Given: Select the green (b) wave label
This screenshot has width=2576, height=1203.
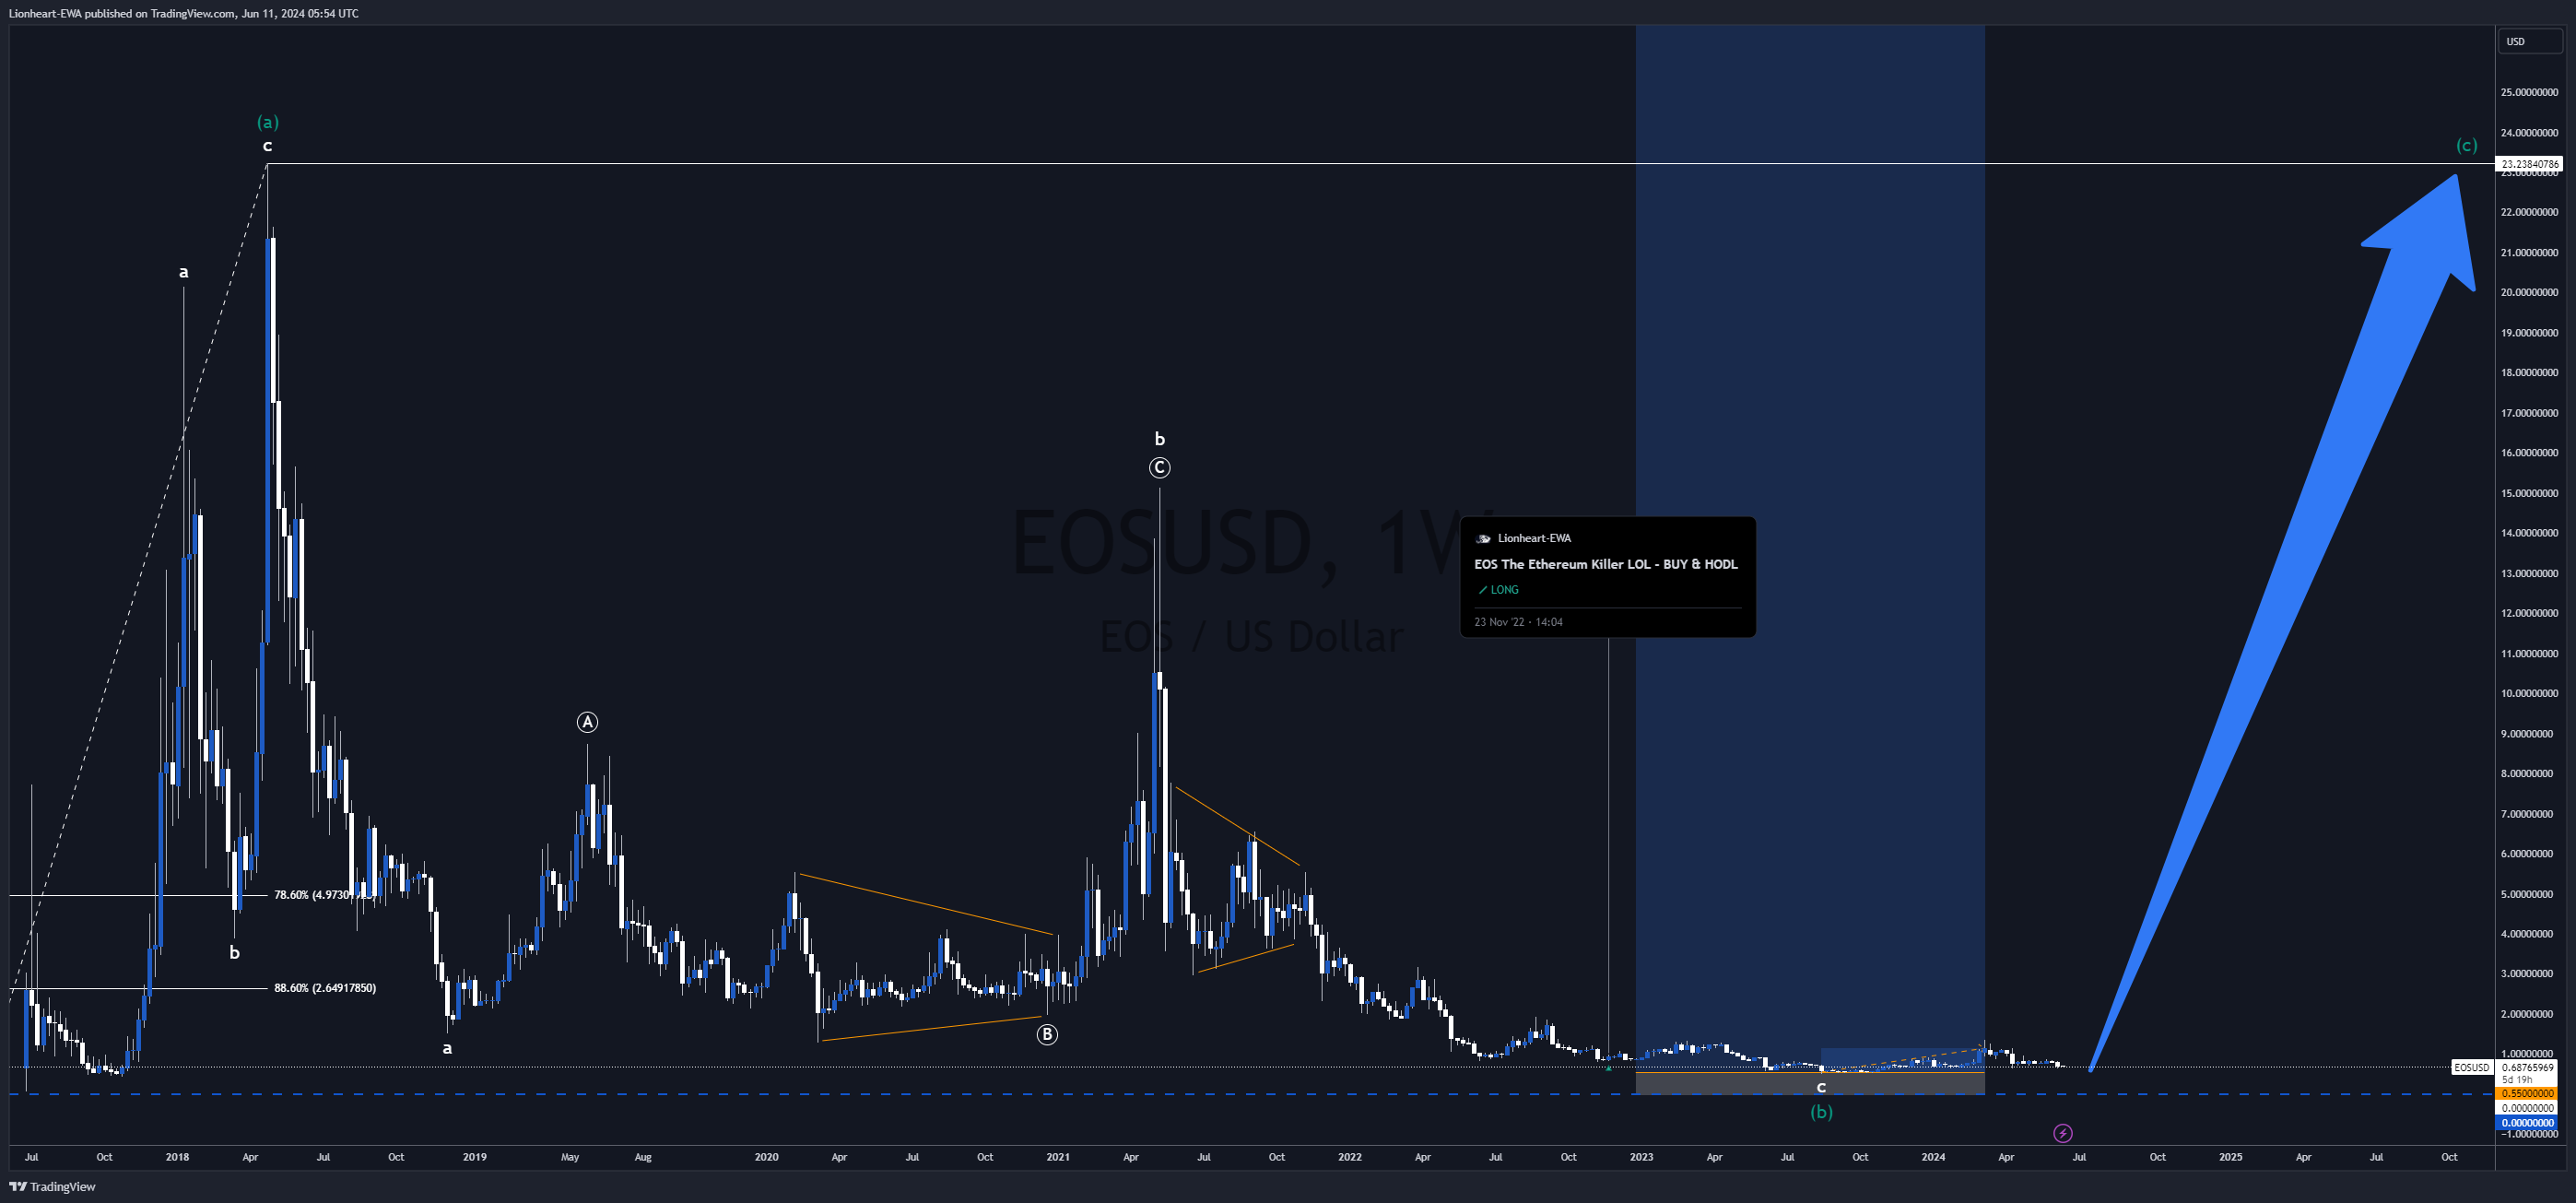Looking at the screenshot, I should pos(1821,1112).
